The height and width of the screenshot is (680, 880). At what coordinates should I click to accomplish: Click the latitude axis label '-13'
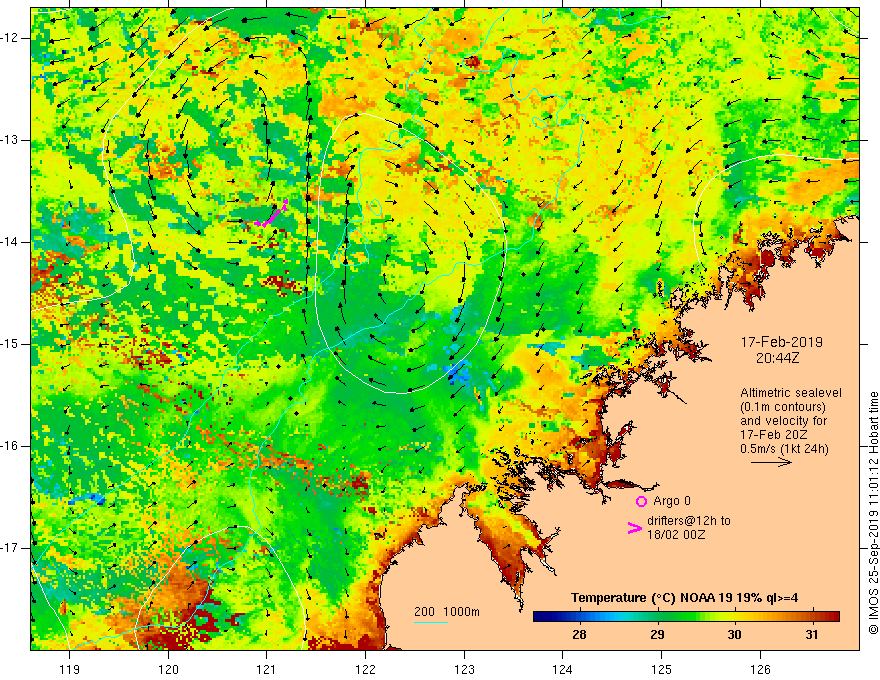(x=11, y=140)
